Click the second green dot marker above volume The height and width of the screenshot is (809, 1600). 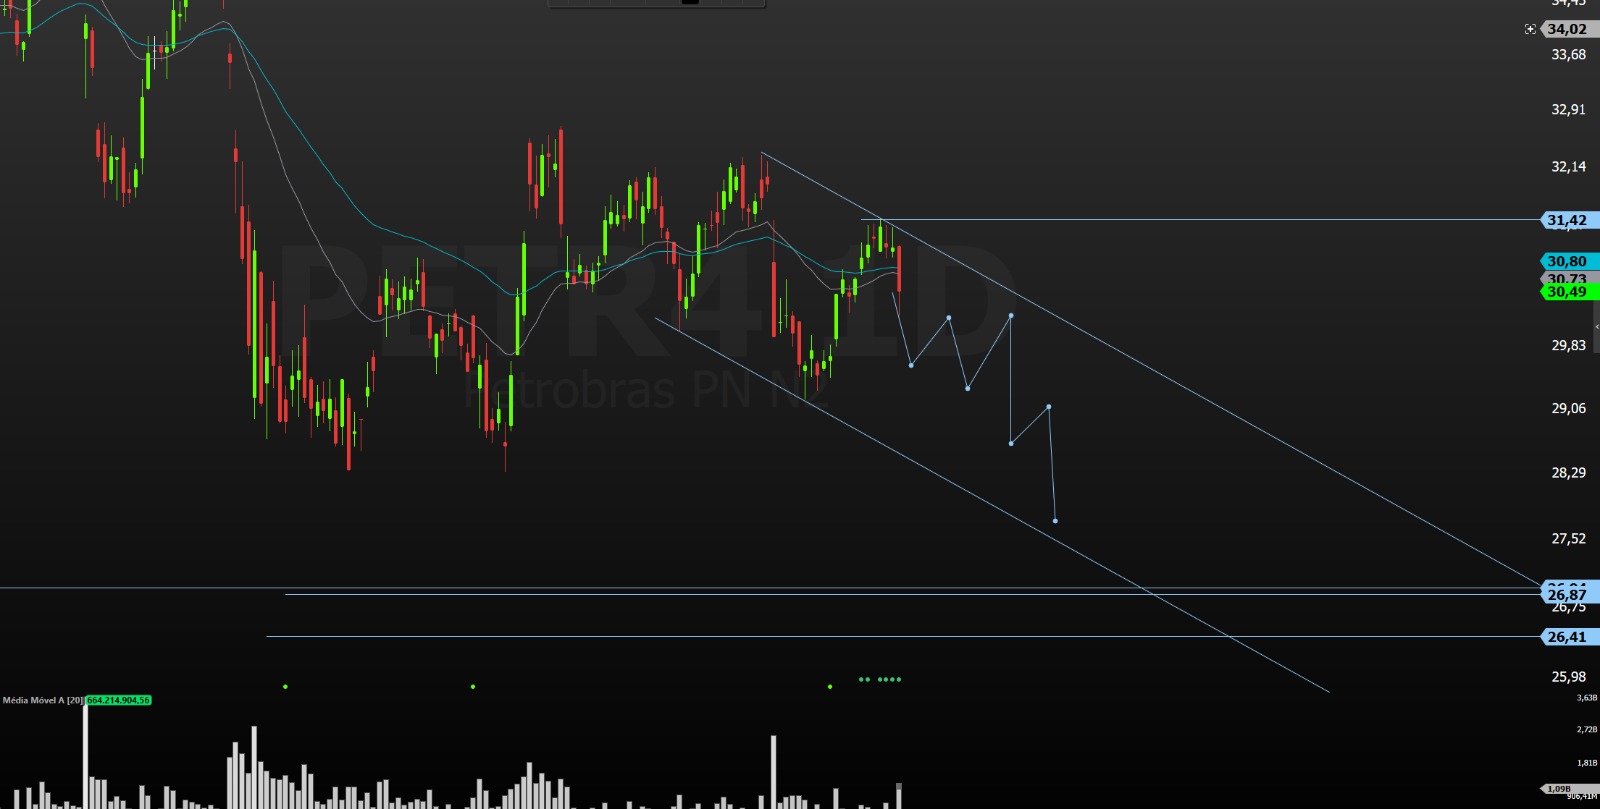click(473, 687)
